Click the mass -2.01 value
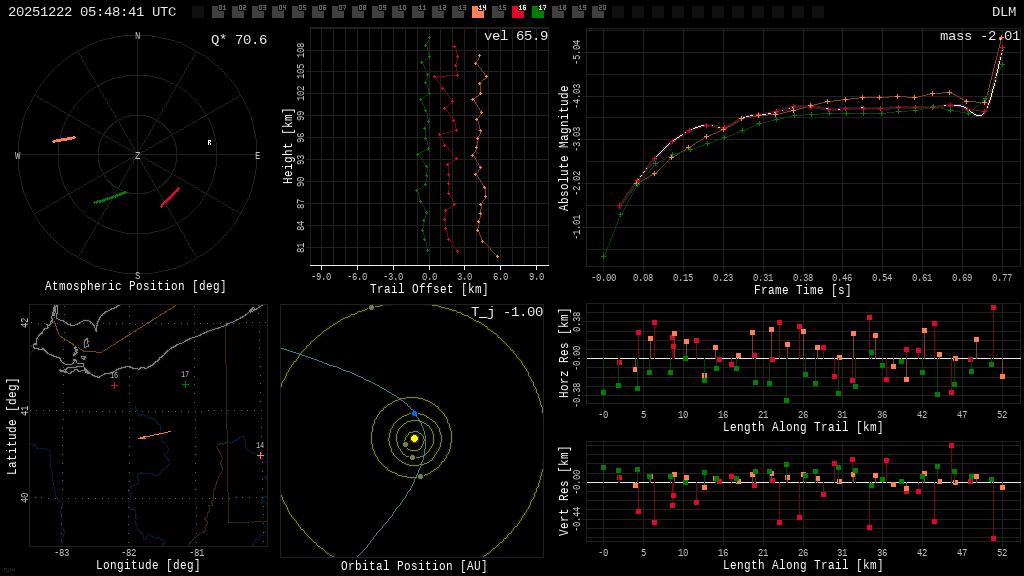The height and width of the screenshot is (576, 1024). coord(980,36)
